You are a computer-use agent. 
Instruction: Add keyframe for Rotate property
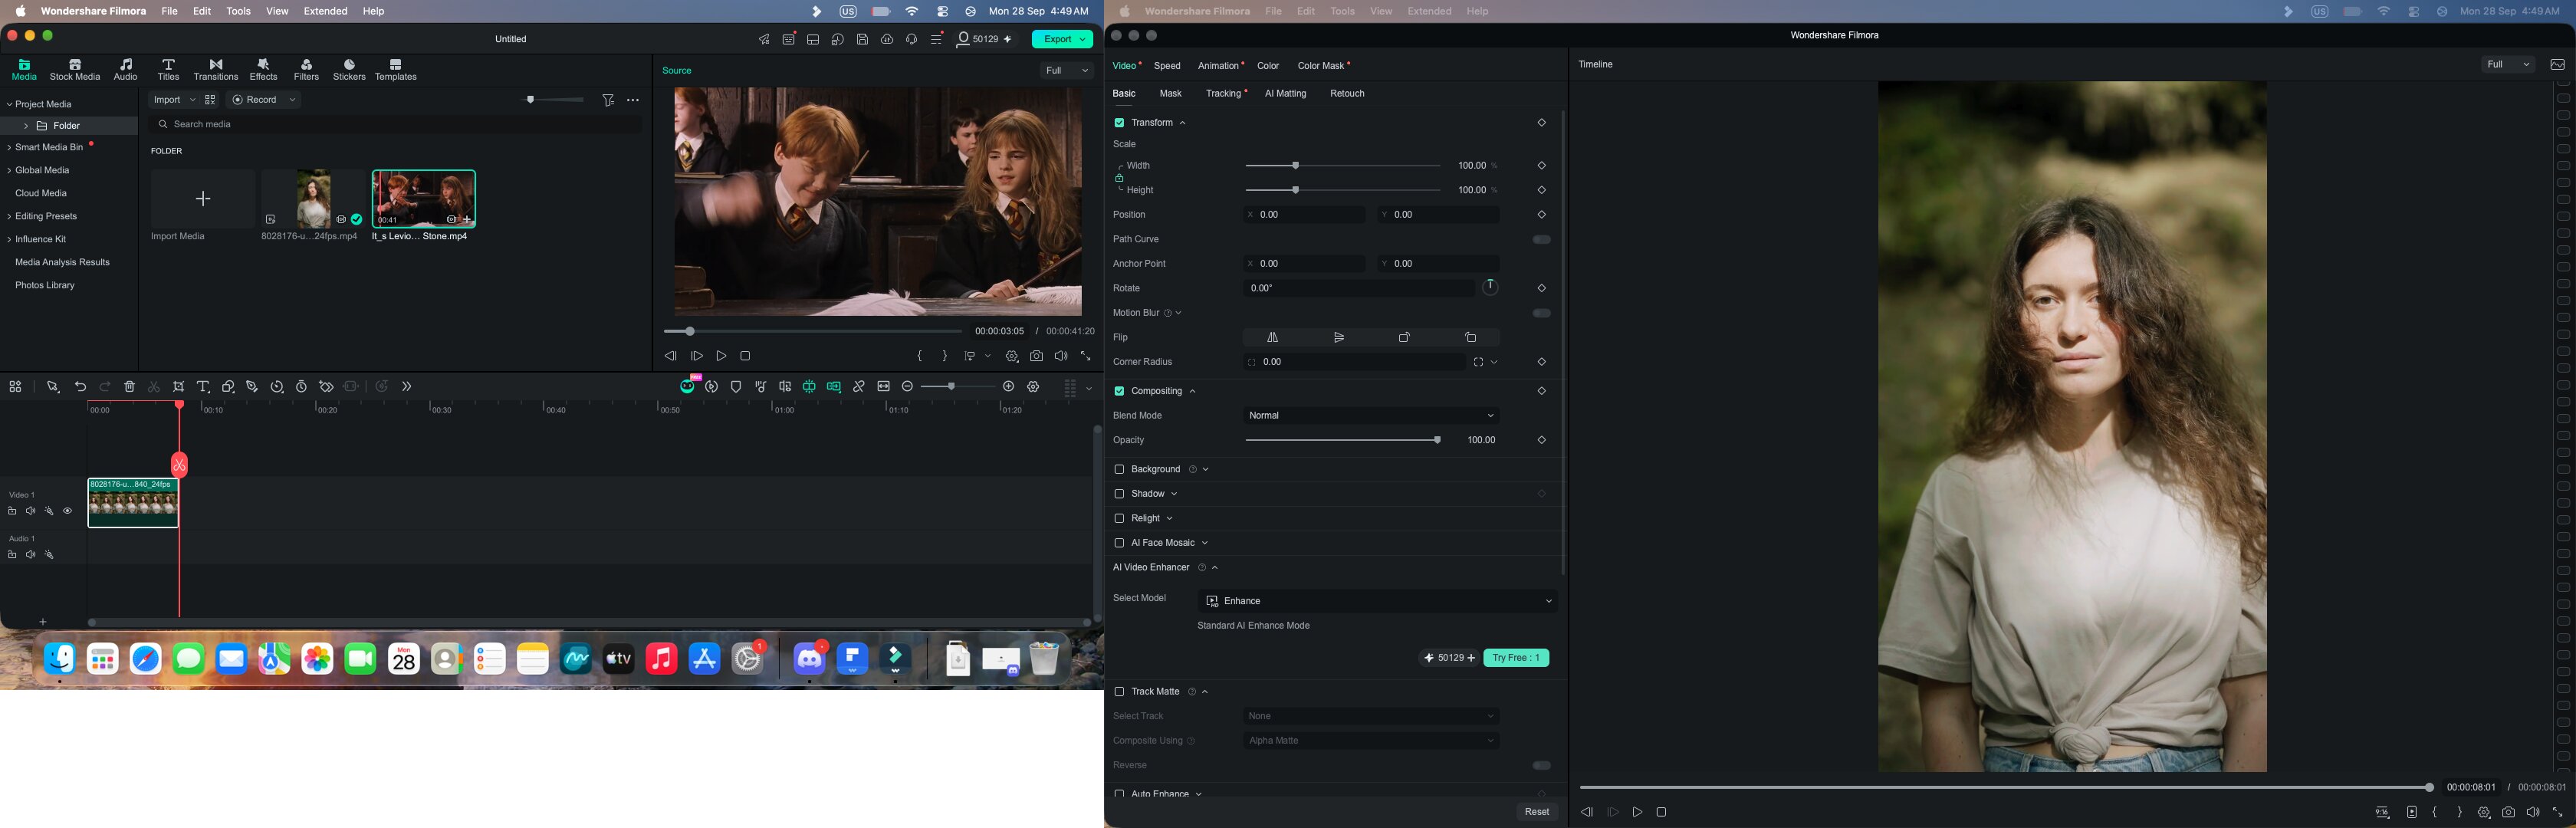(1541, 289)
